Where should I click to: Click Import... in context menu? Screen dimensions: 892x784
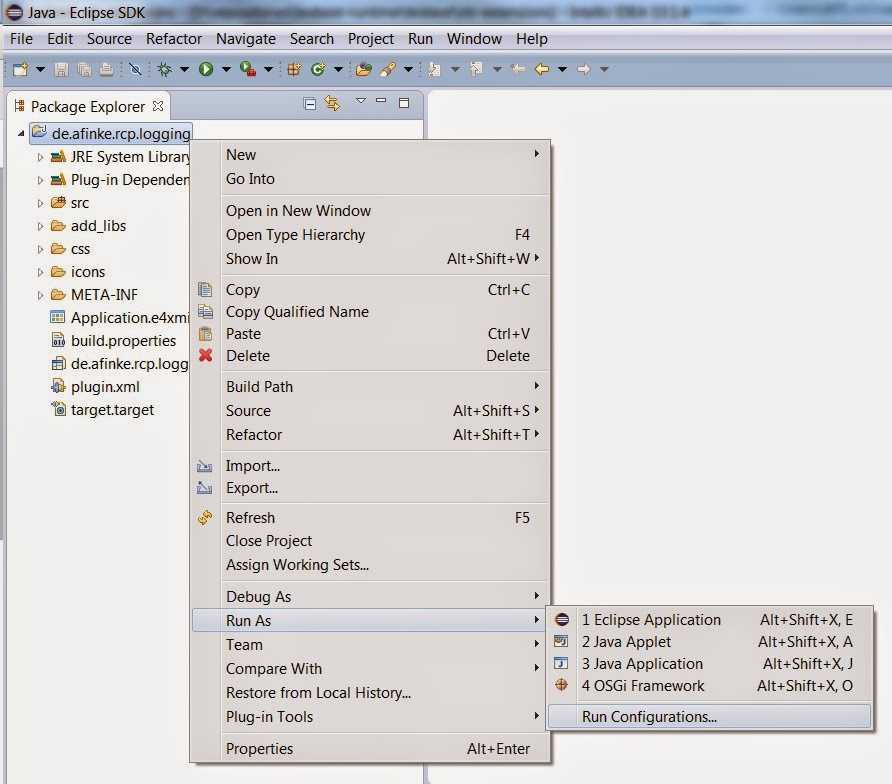(370, 466)
